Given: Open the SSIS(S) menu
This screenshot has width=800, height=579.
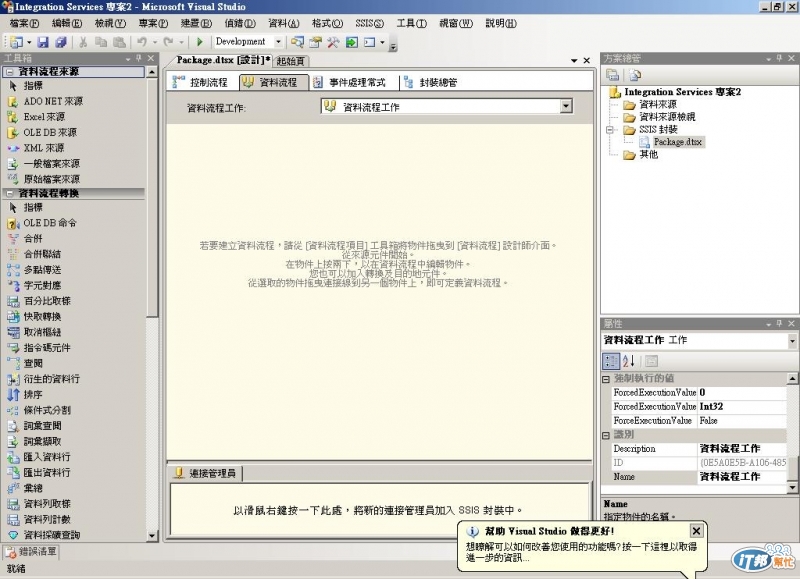Looking at the screenshot, I should 369,23.
